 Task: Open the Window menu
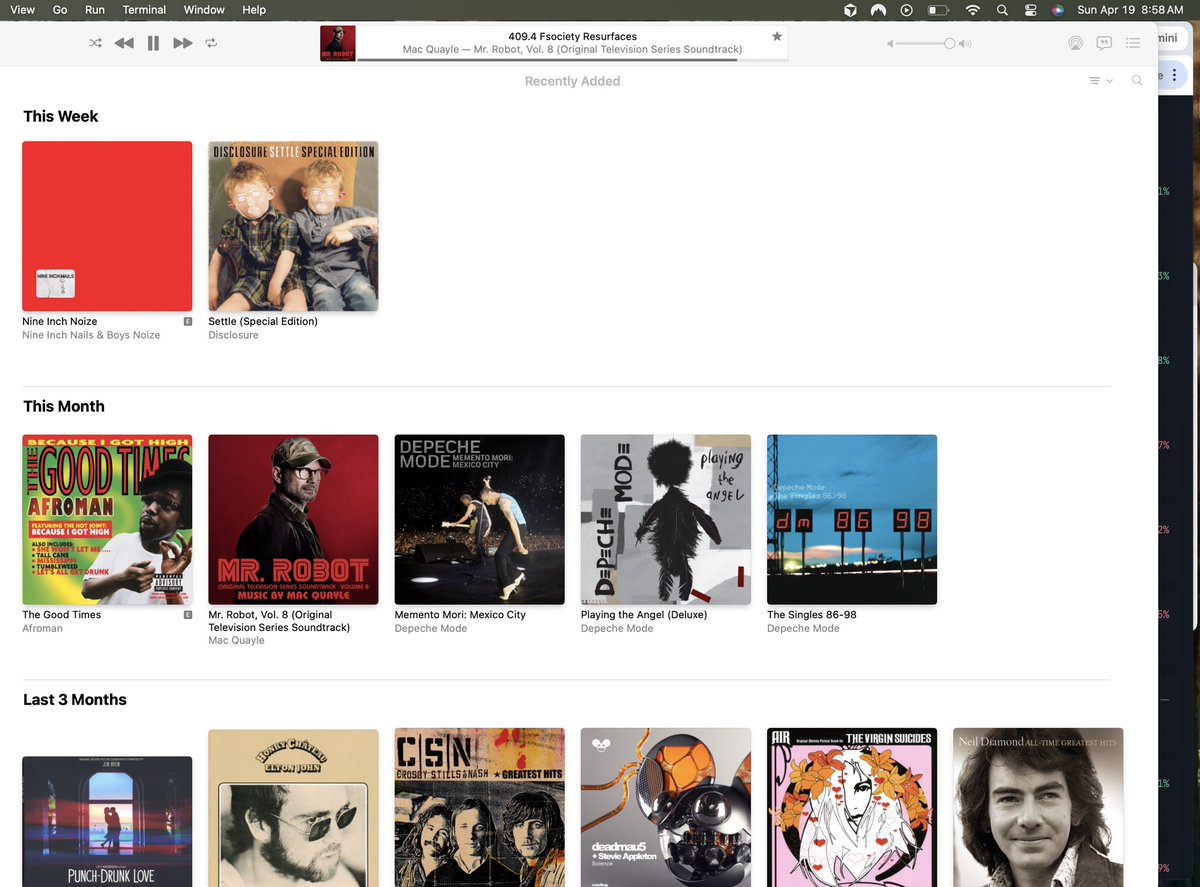pyautogui.click(x=204, y=9)
